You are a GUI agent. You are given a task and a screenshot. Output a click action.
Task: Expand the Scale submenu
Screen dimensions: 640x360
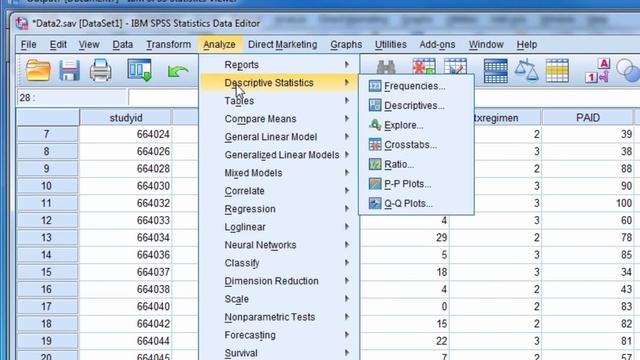coord(280,299)
